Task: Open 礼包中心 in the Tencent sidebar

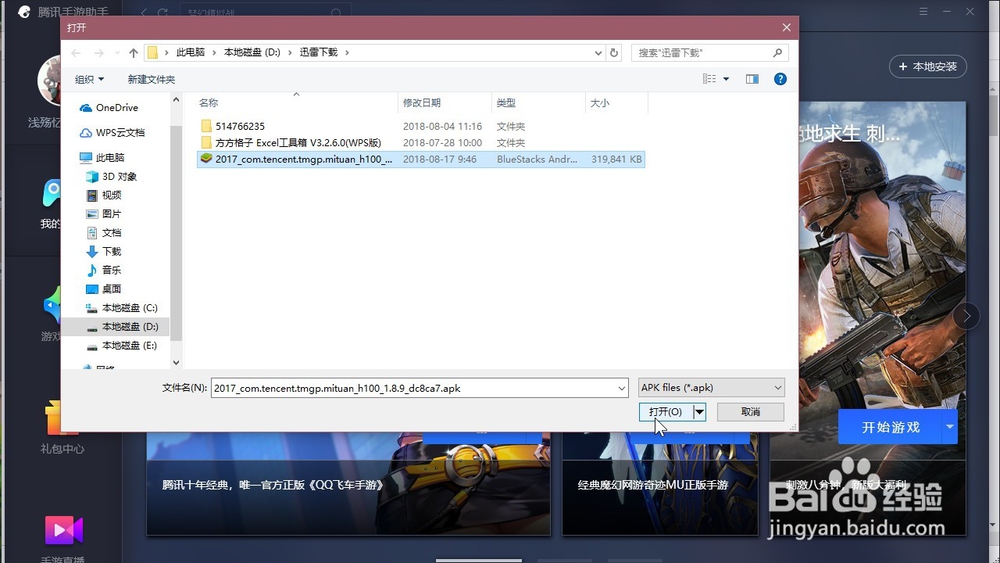Action: [x=62, y=428]
